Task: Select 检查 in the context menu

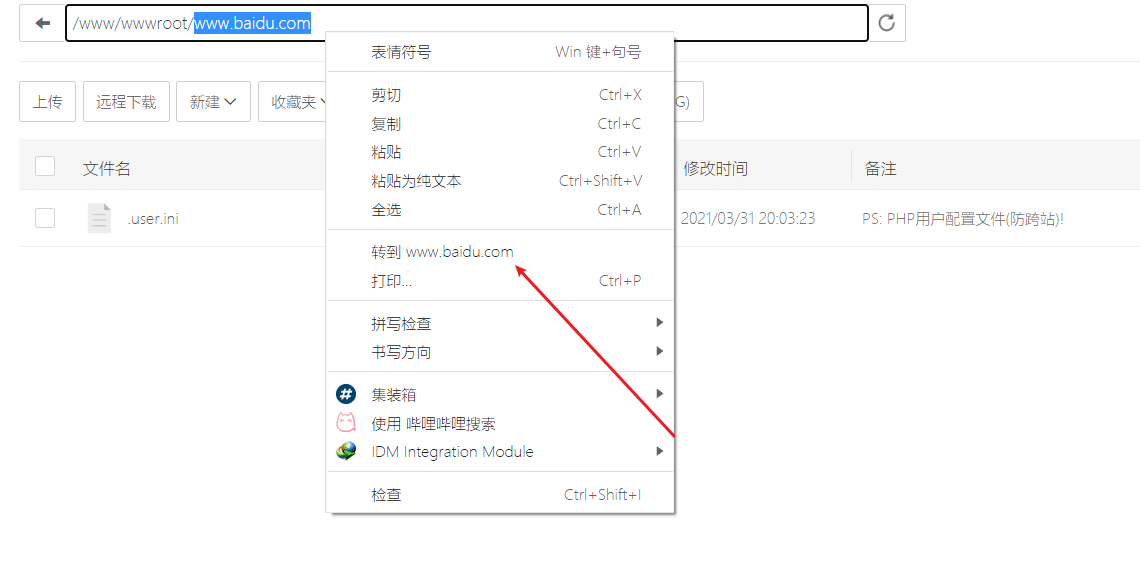Action: point(500,494)
